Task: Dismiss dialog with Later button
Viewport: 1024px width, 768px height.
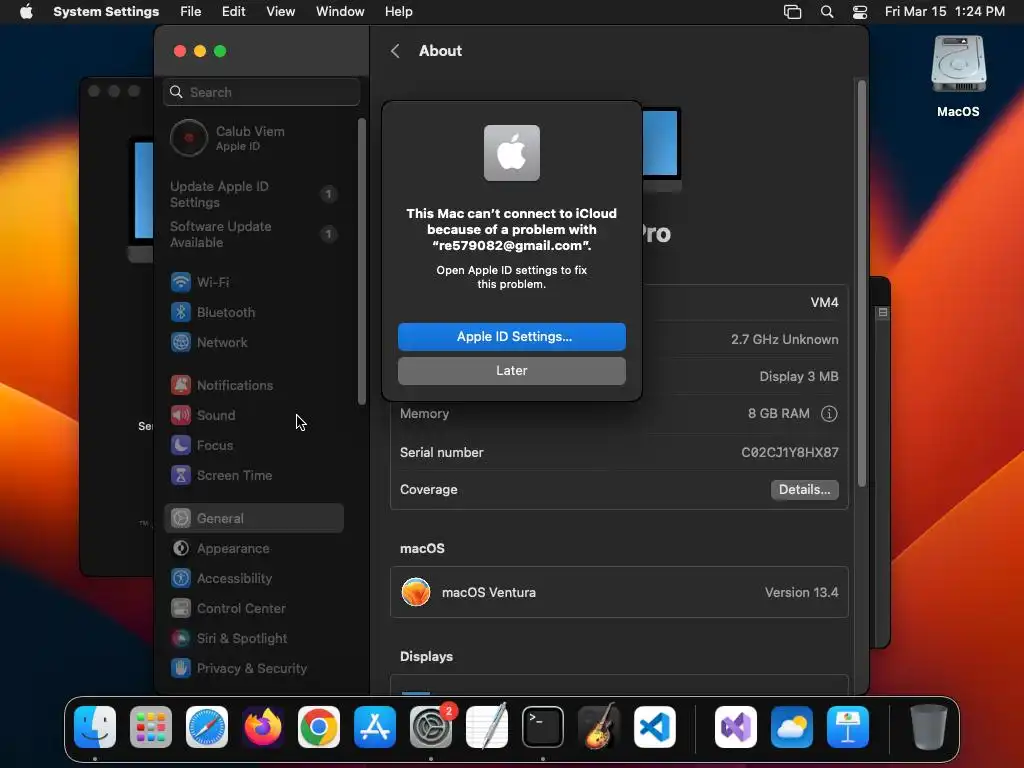Action: point(511,370)
